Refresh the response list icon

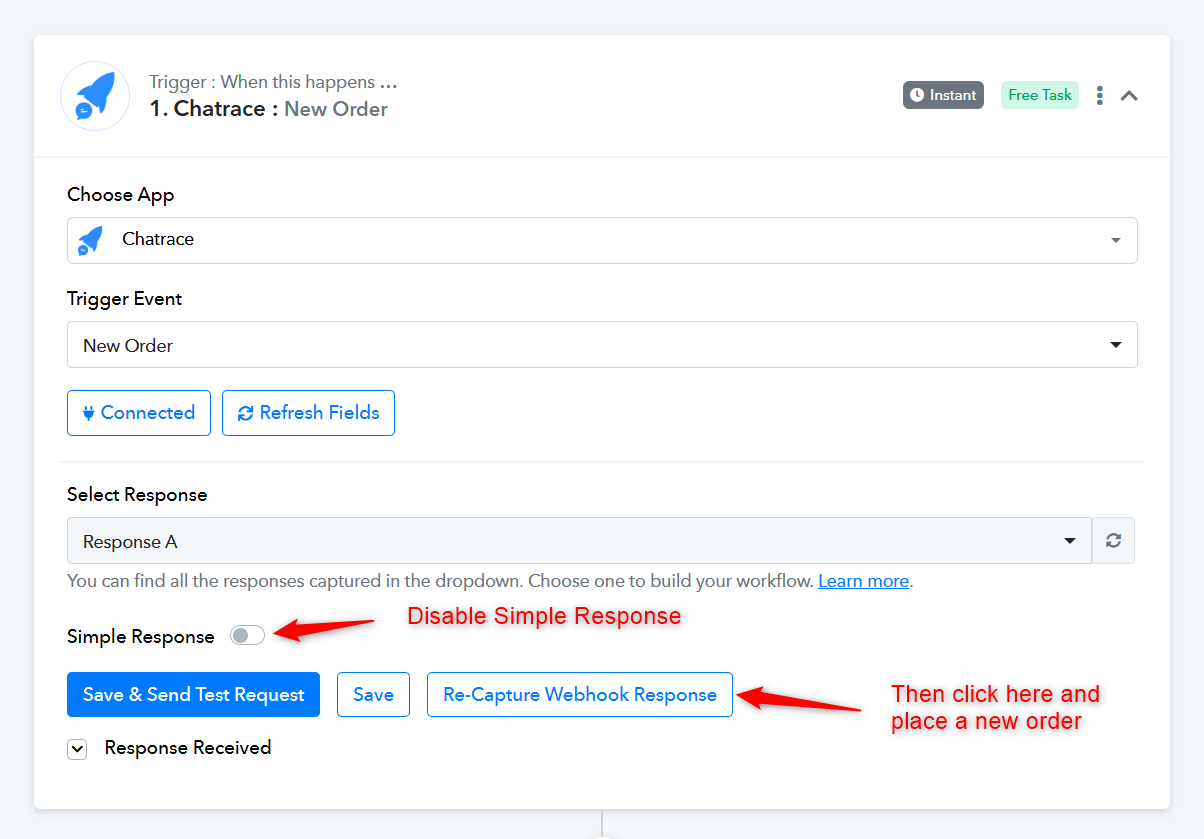(1113, 541)
